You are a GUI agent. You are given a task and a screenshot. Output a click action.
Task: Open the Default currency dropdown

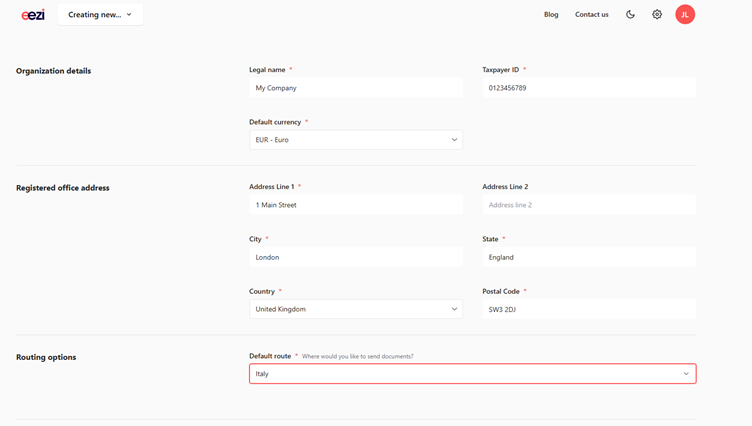356,140
